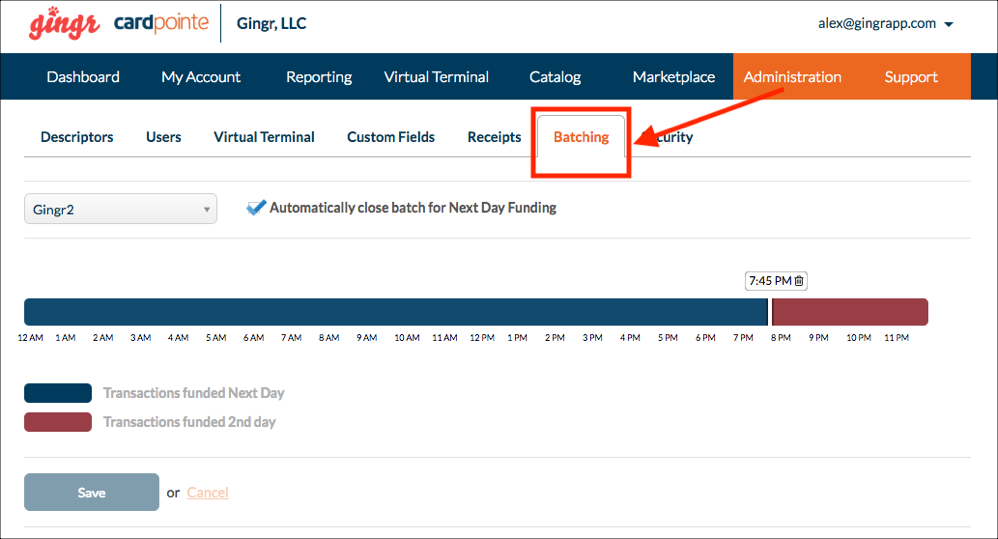Click the 8 PM timeline label

pyautogui.click(x=780, y=338)
